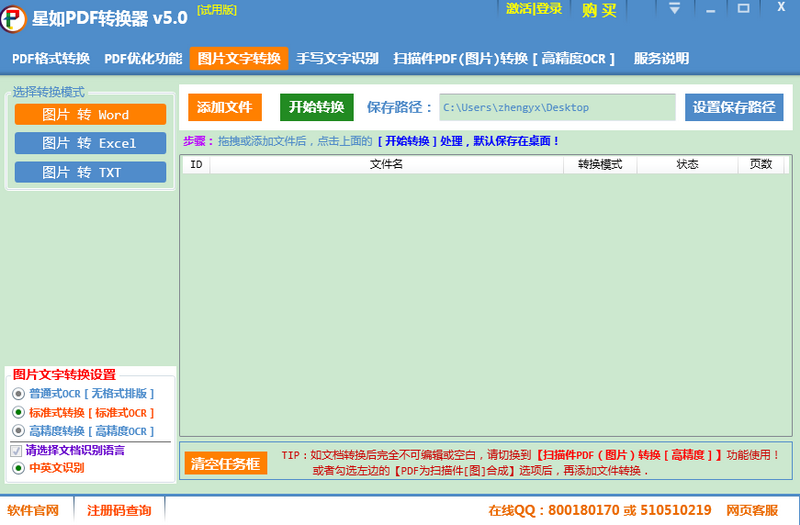Click the ID column header
This screenshot has height=525, width=800.
[x=196, y=164]
